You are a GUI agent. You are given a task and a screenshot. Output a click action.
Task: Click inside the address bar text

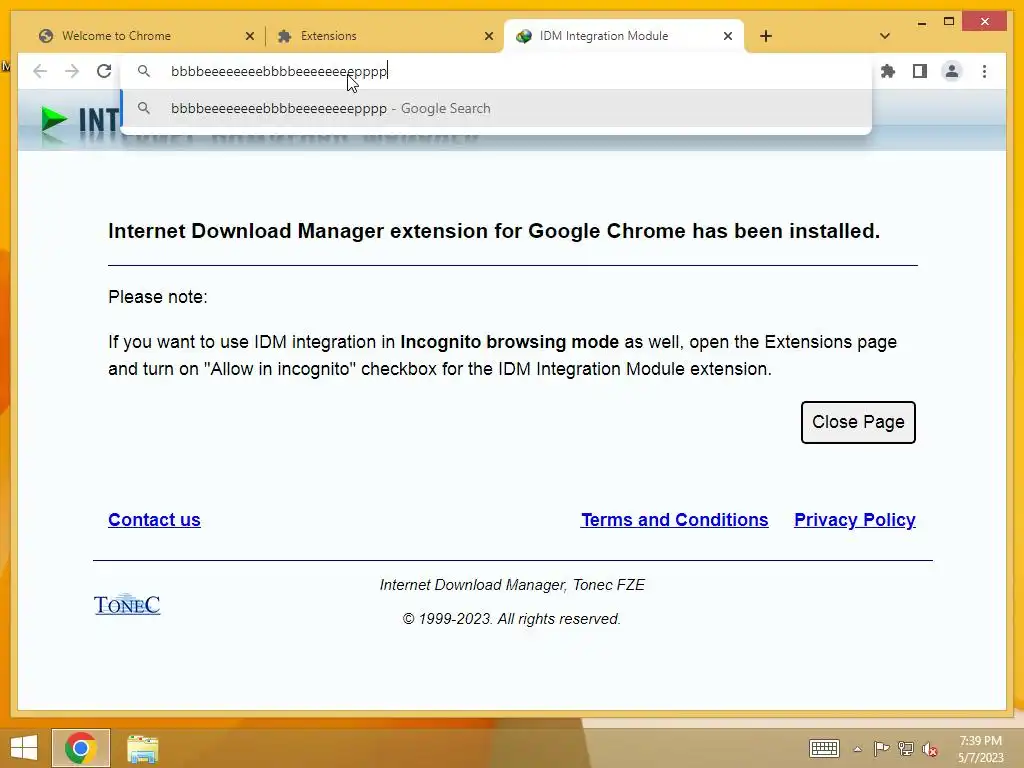279,71
